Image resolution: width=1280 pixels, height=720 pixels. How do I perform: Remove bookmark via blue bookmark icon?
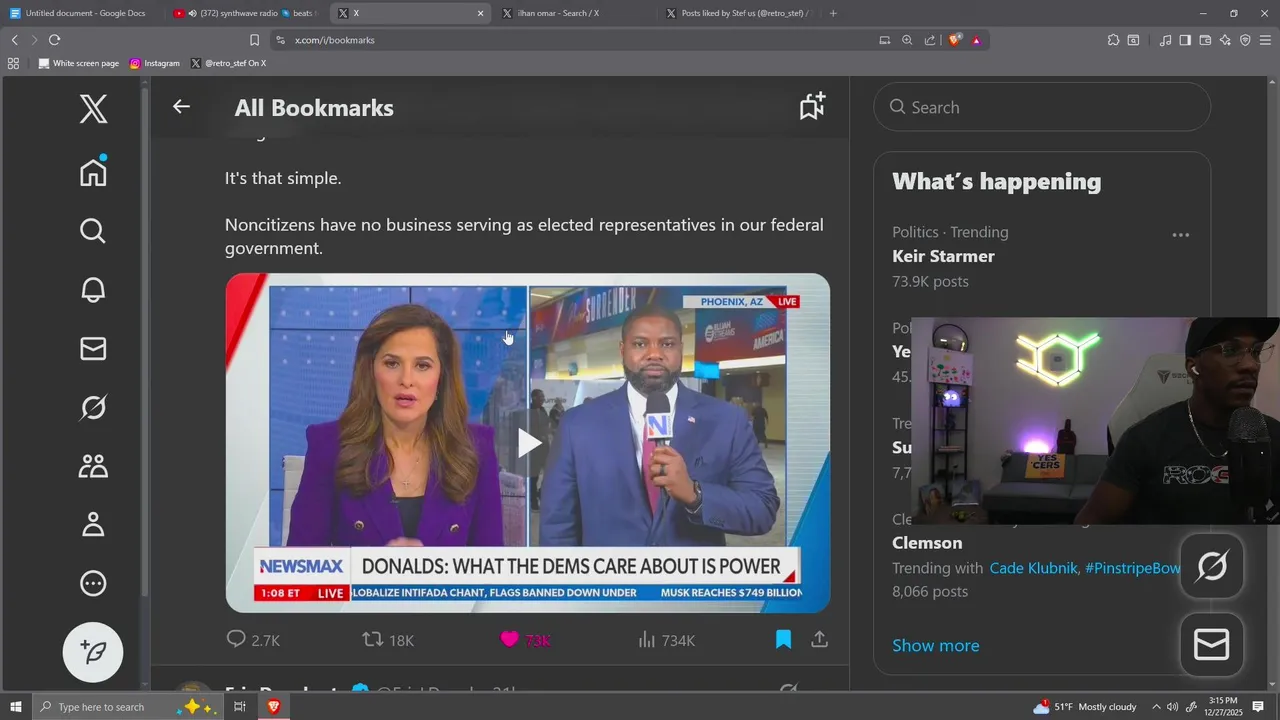pos(784,639)
